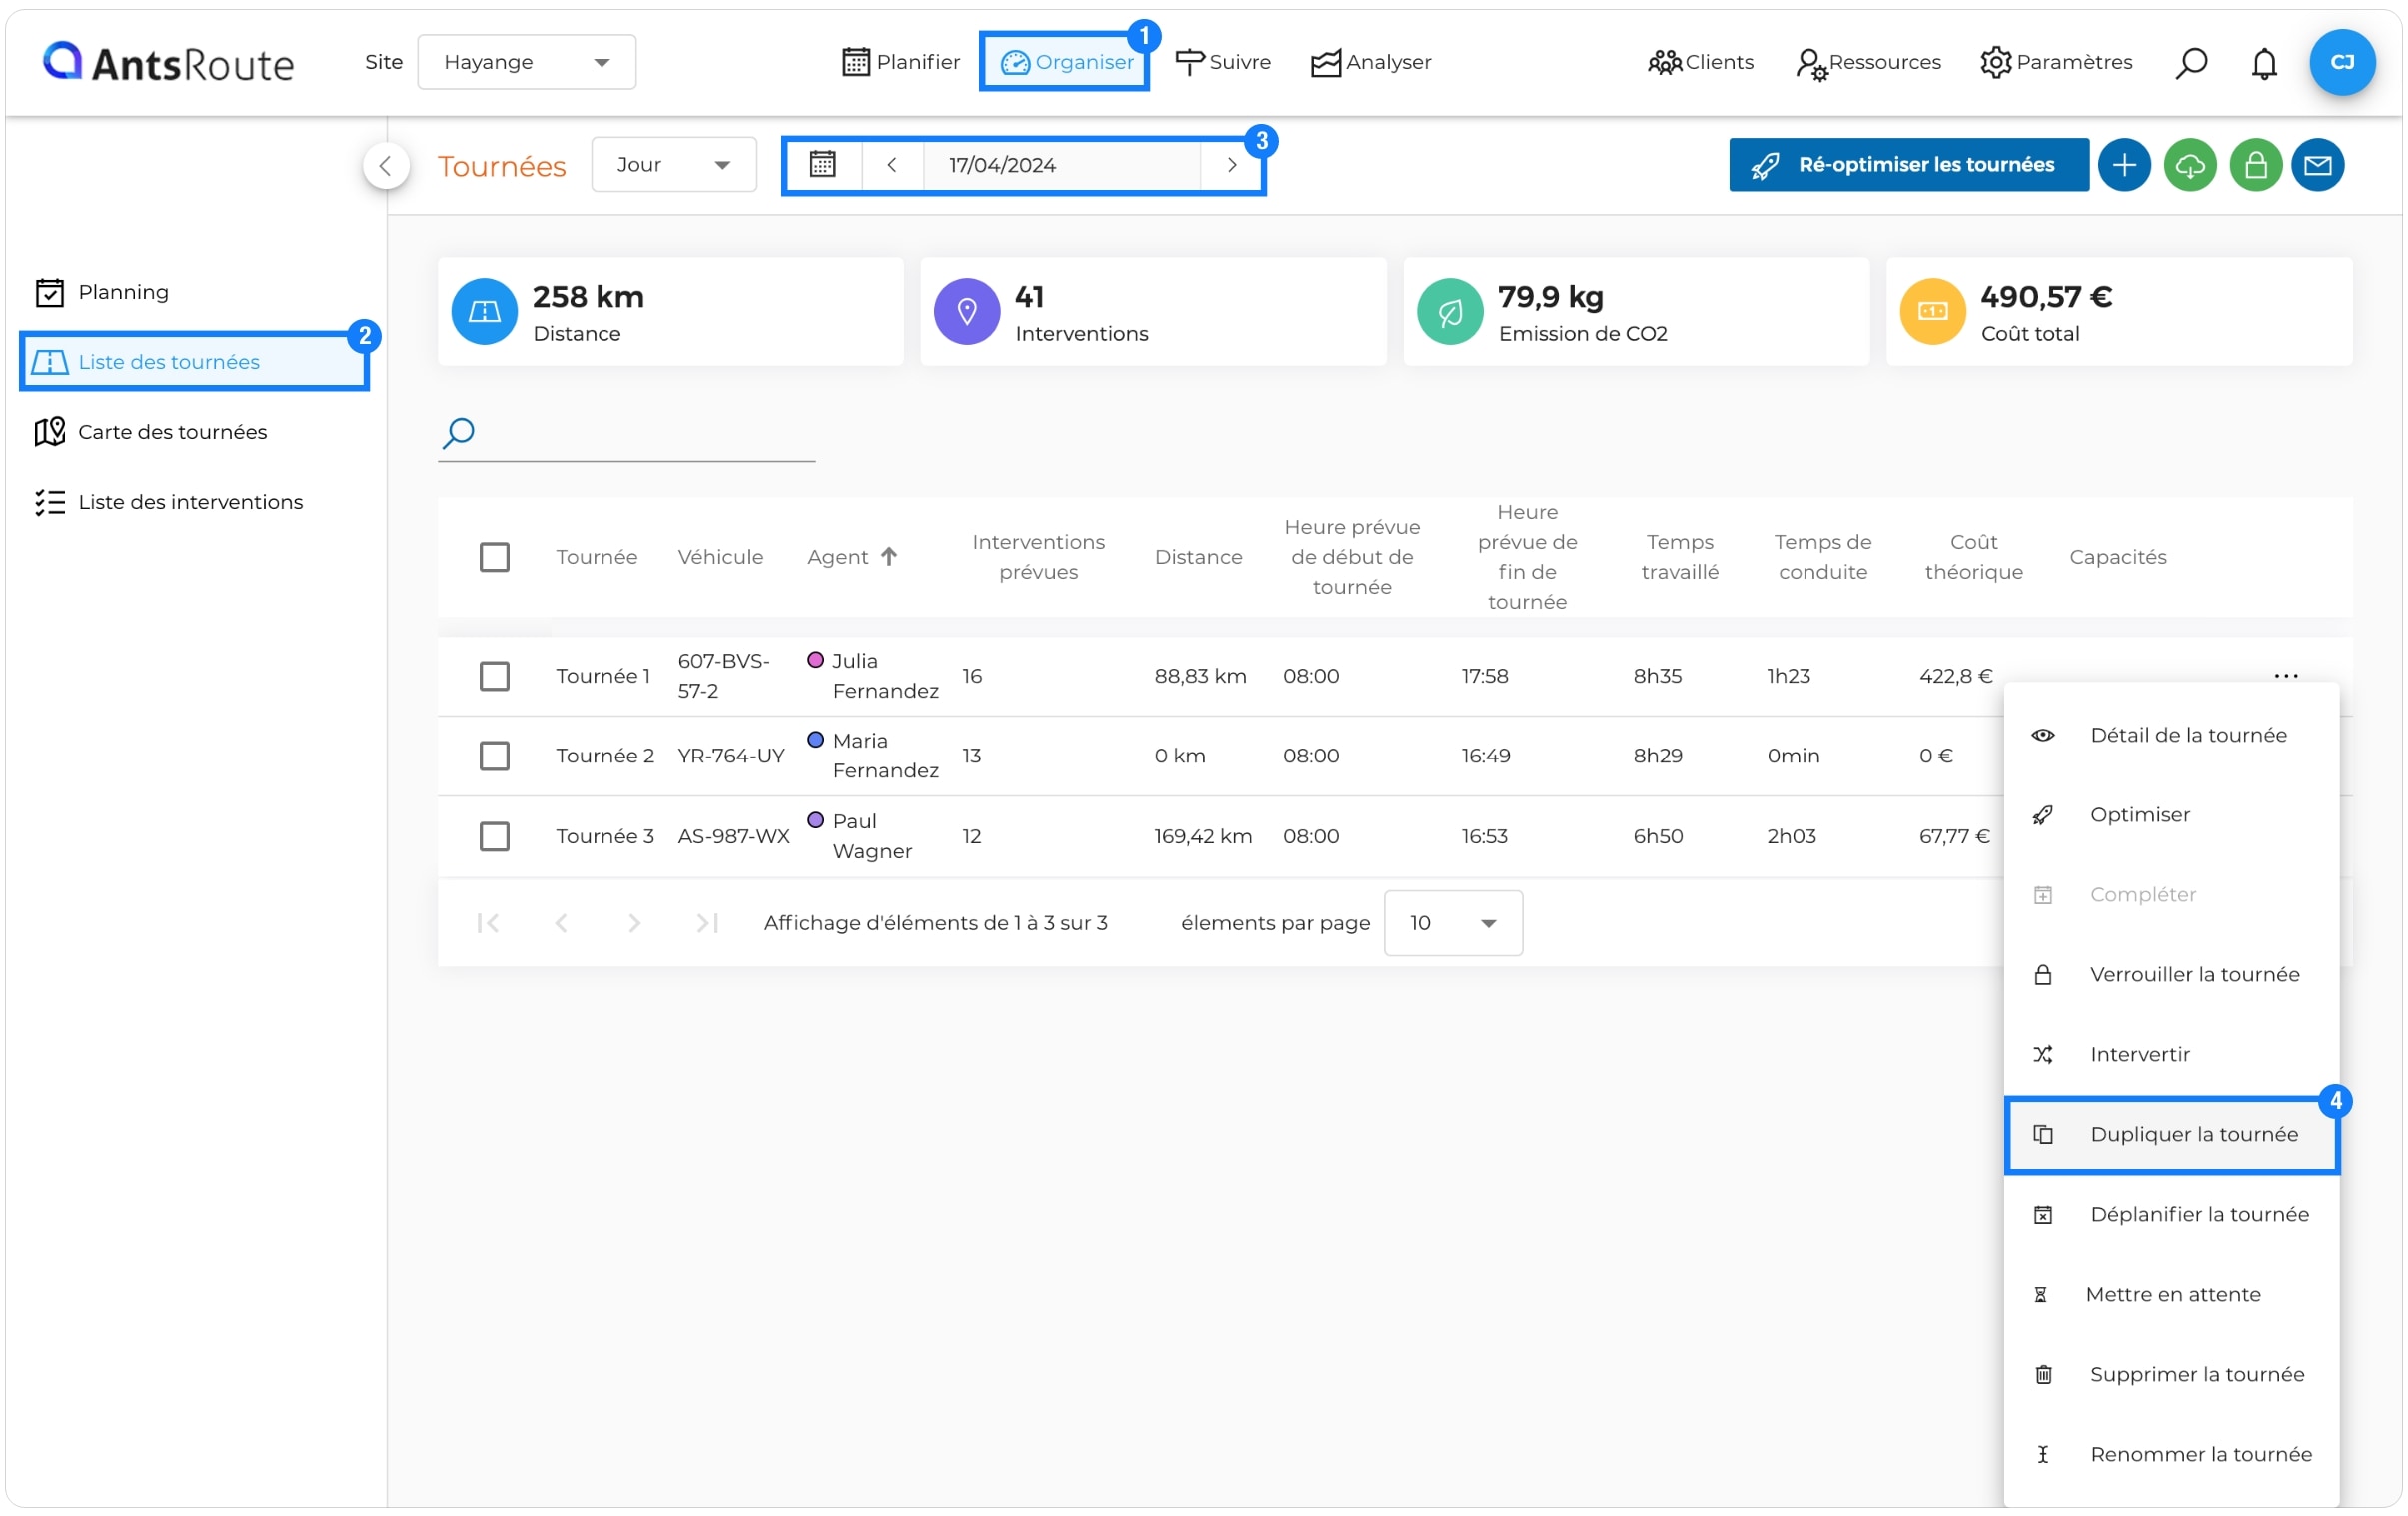Click the green lock icon button
The height and width of the screenshot is (1516, 2408).
pyautogui.click(x=2255, y=164)
